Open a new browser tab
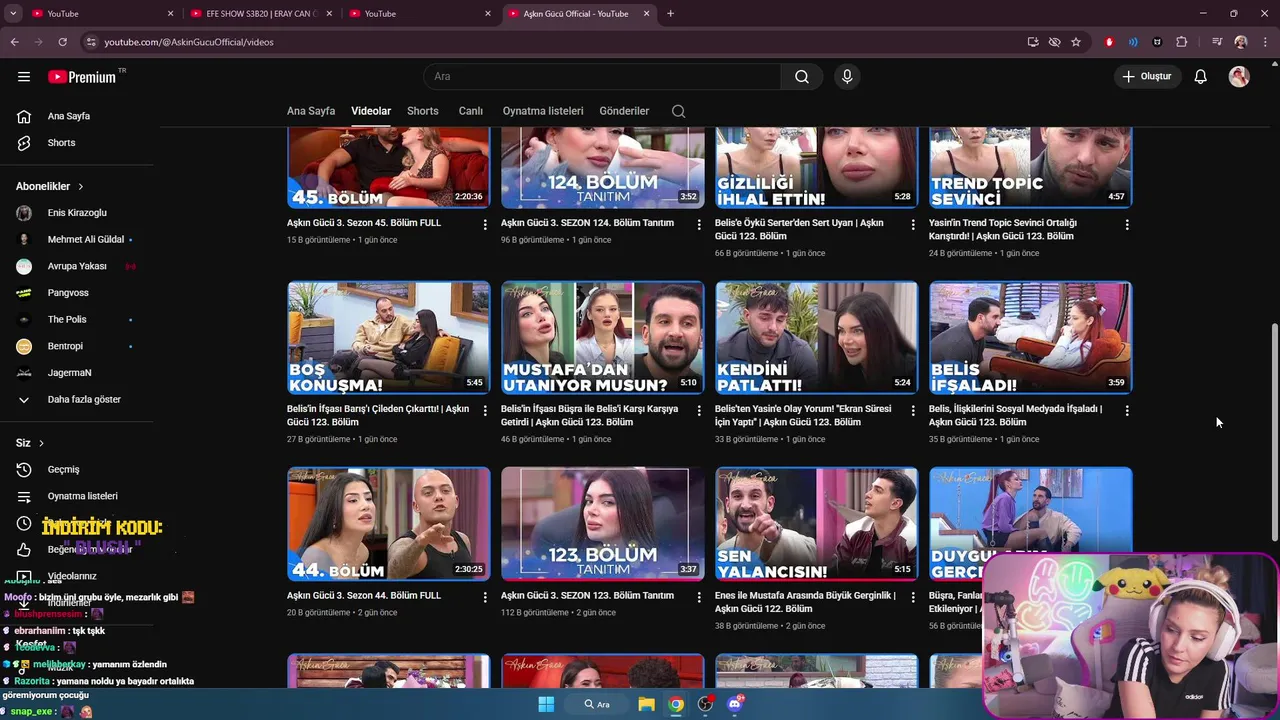Image resolution: width=1280 pixels, height=720 pixels. click(670, 14)
